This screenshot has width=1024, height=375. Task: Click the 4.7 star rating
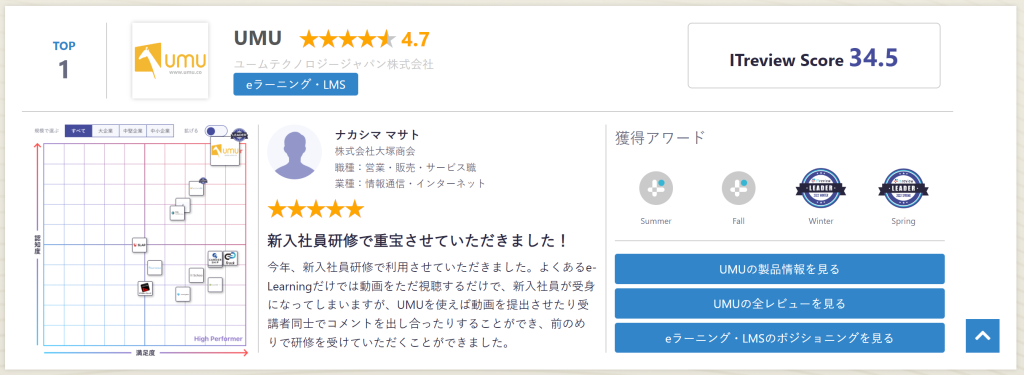click(364, 40)
